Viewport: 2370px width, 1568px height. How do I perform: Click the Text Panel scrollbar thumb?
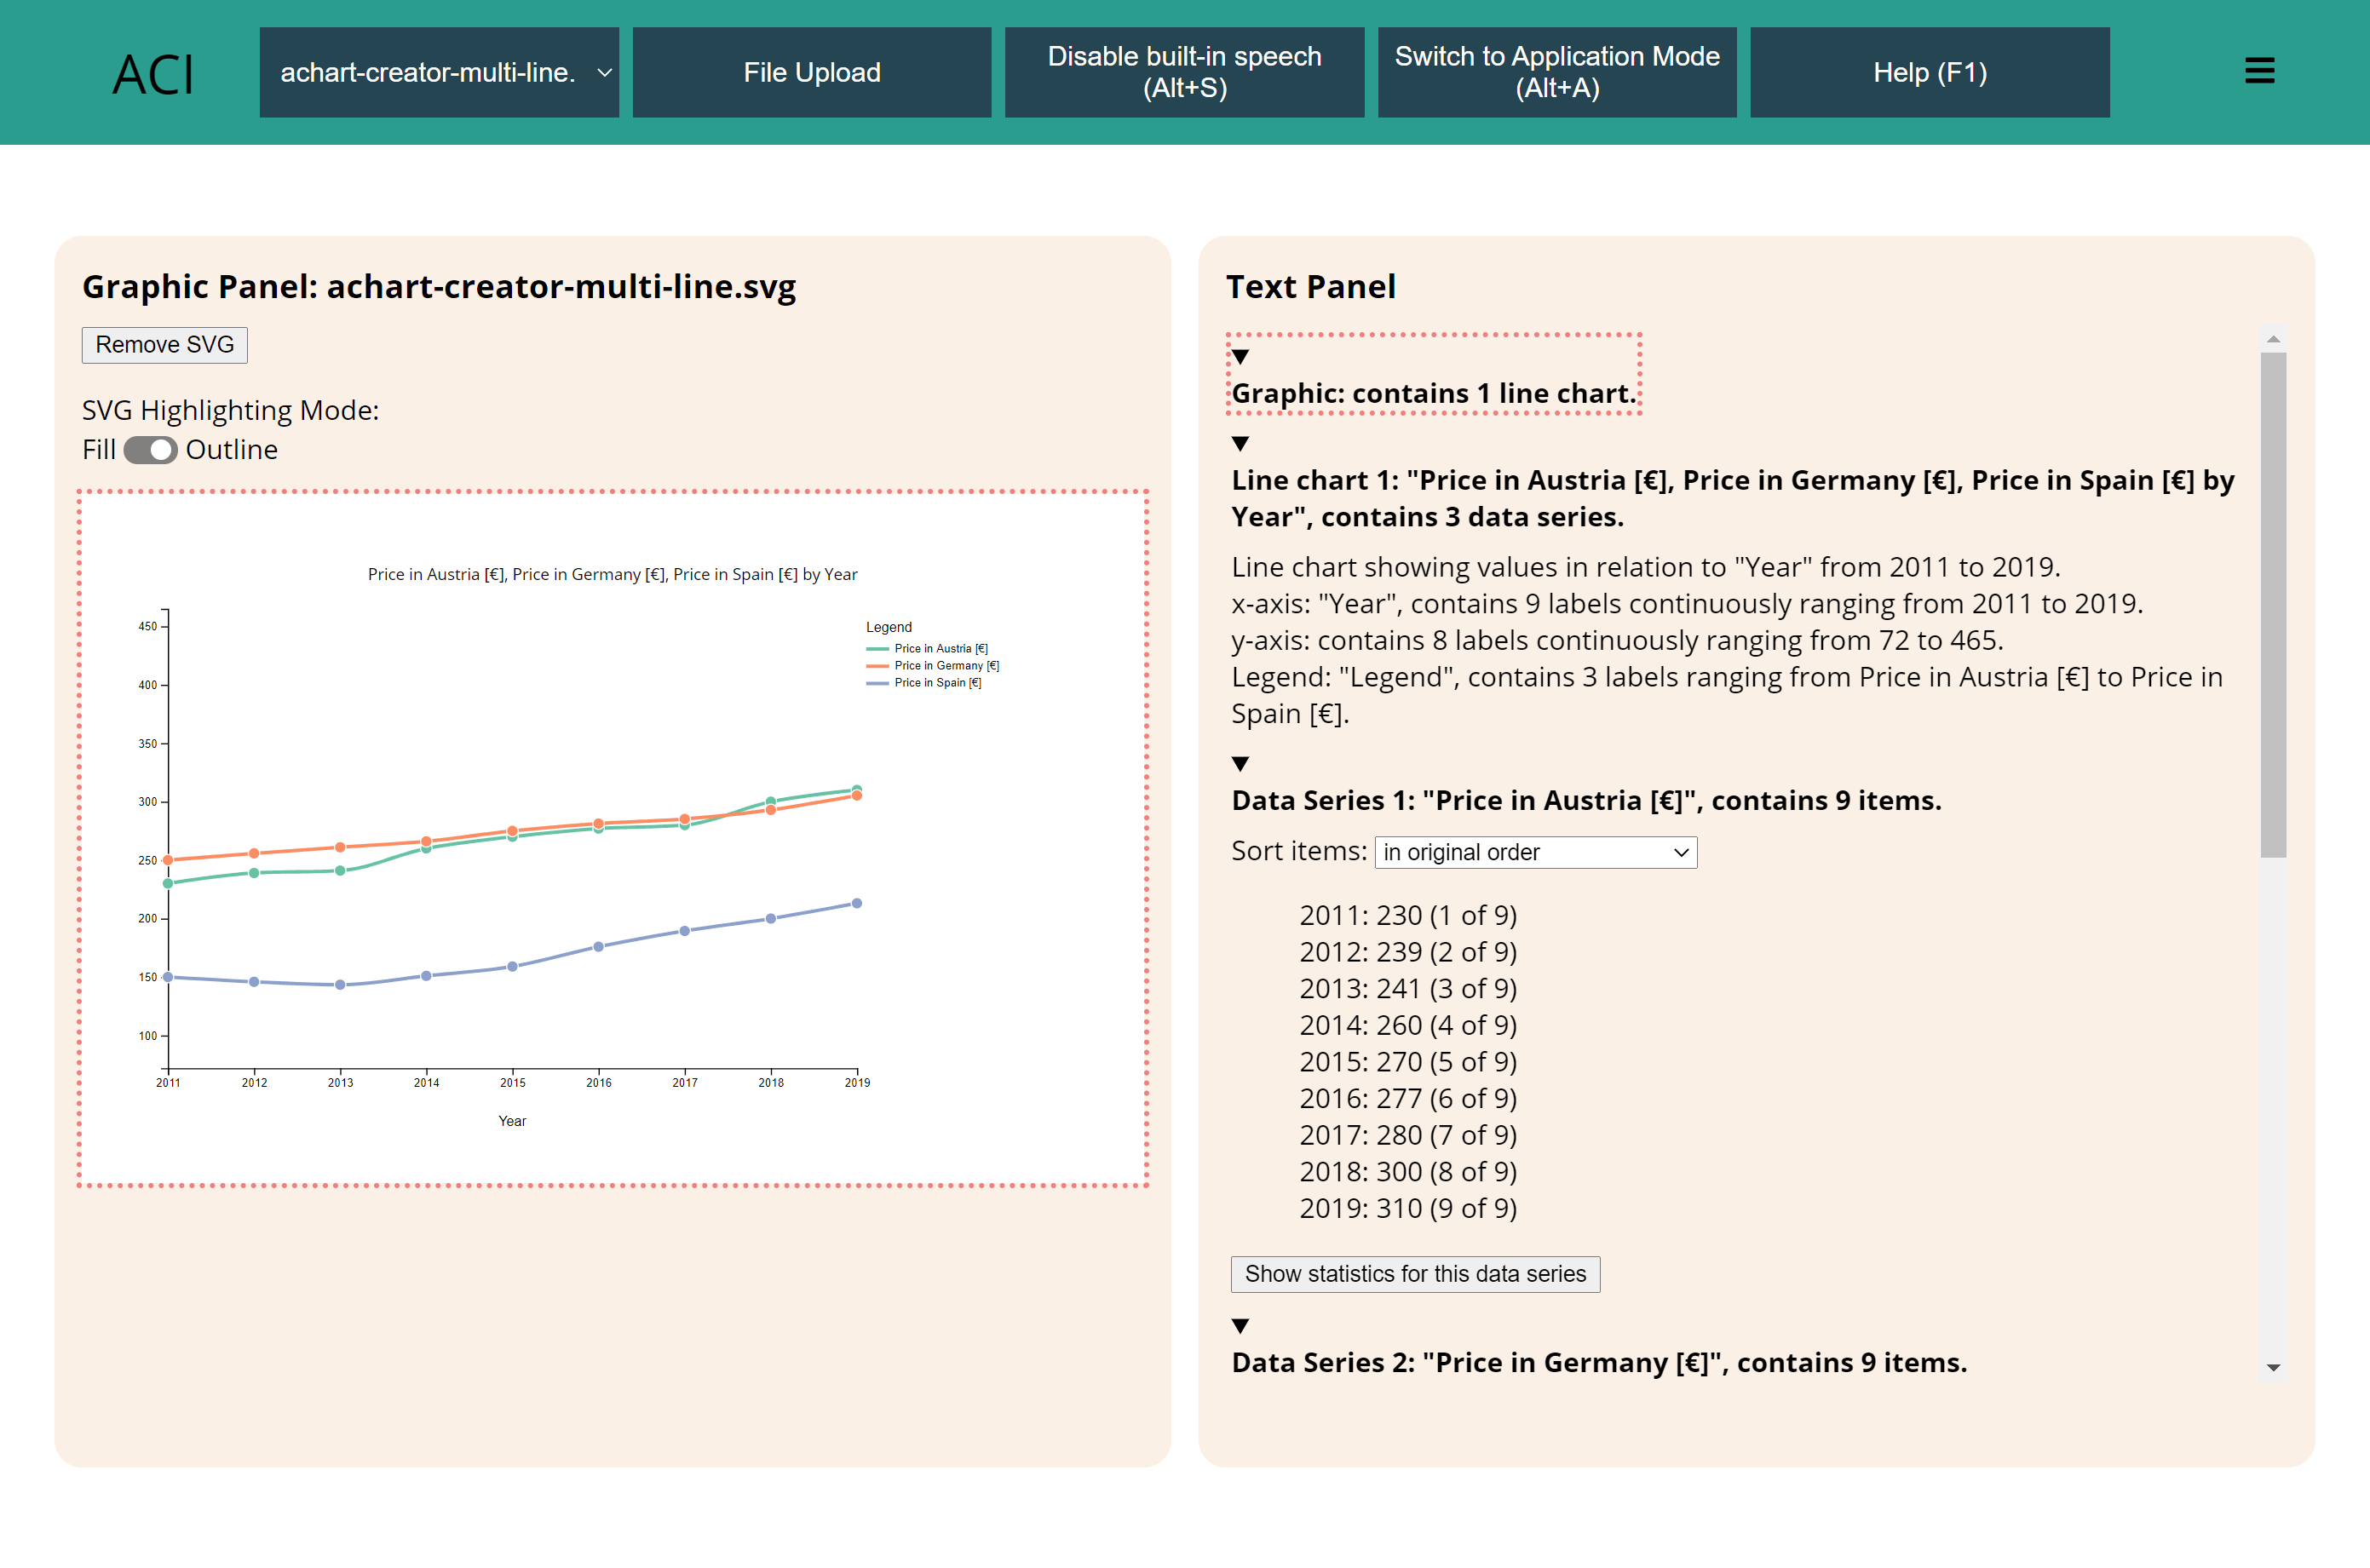2273,604
